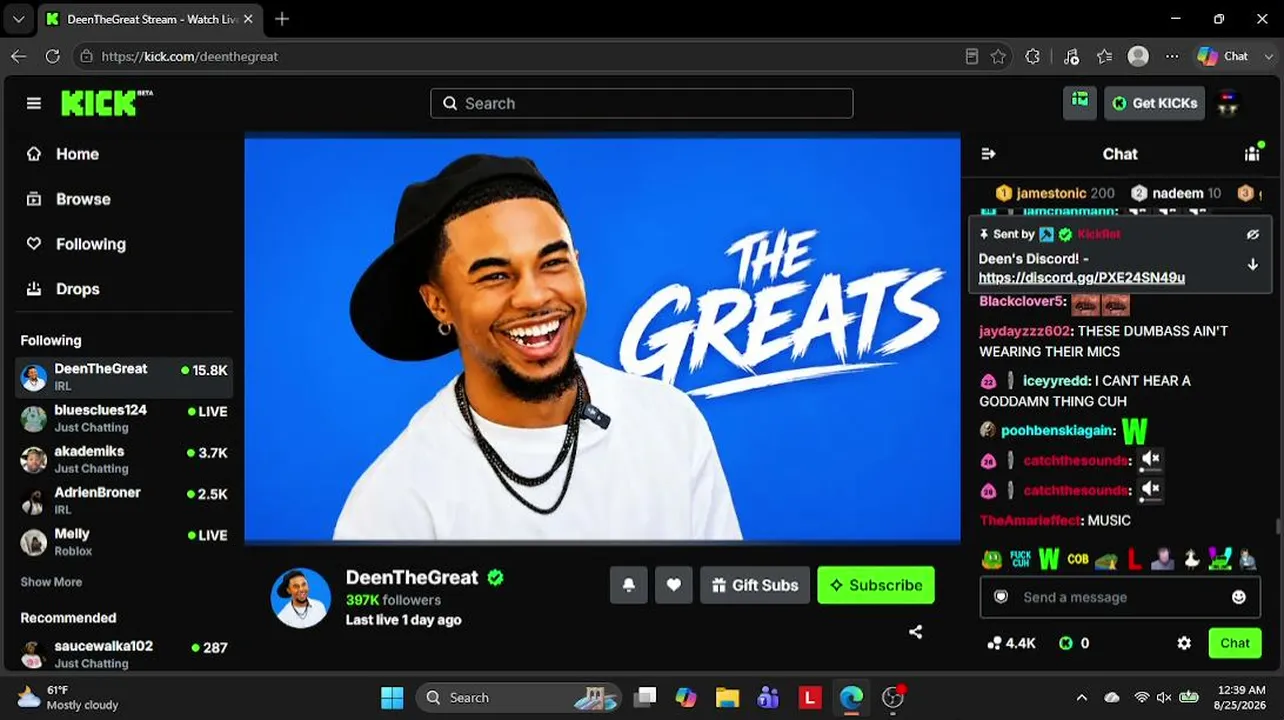Viewport: 1284px width, 720px height.
Task: Open the Kick hamburger sidebar menu
Action: 34,103
